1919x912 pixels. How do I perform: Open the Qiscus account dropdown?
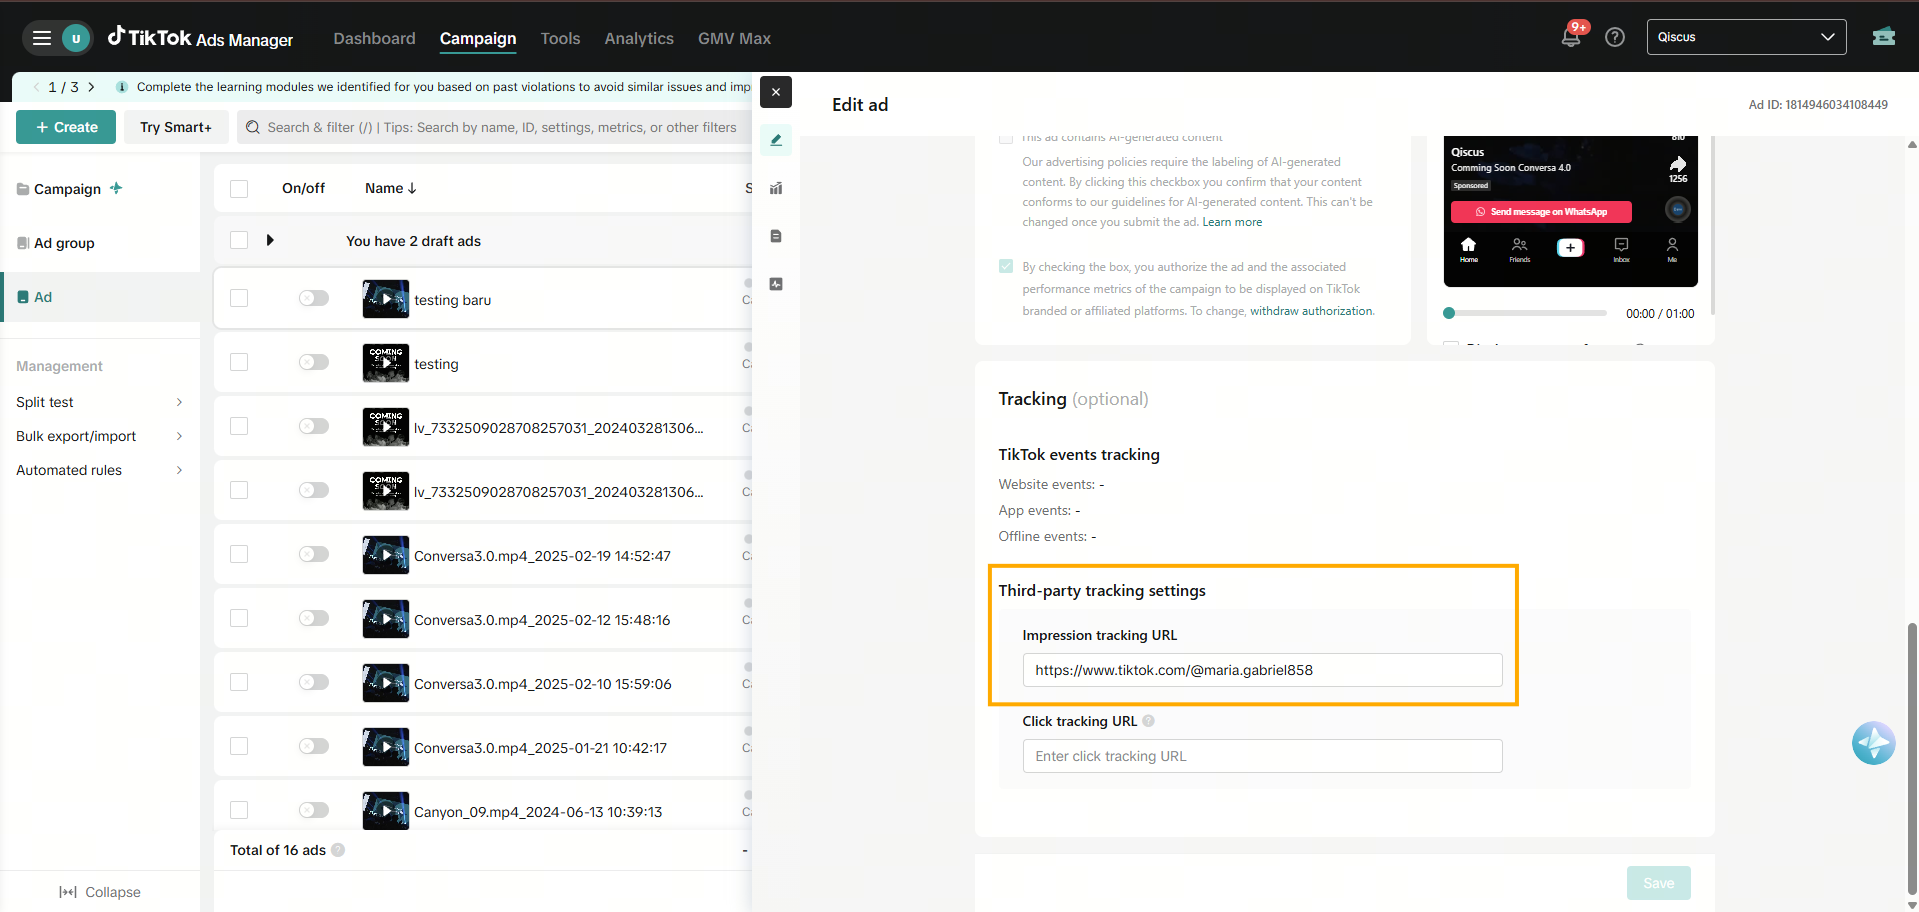[x=1746, y=38]
